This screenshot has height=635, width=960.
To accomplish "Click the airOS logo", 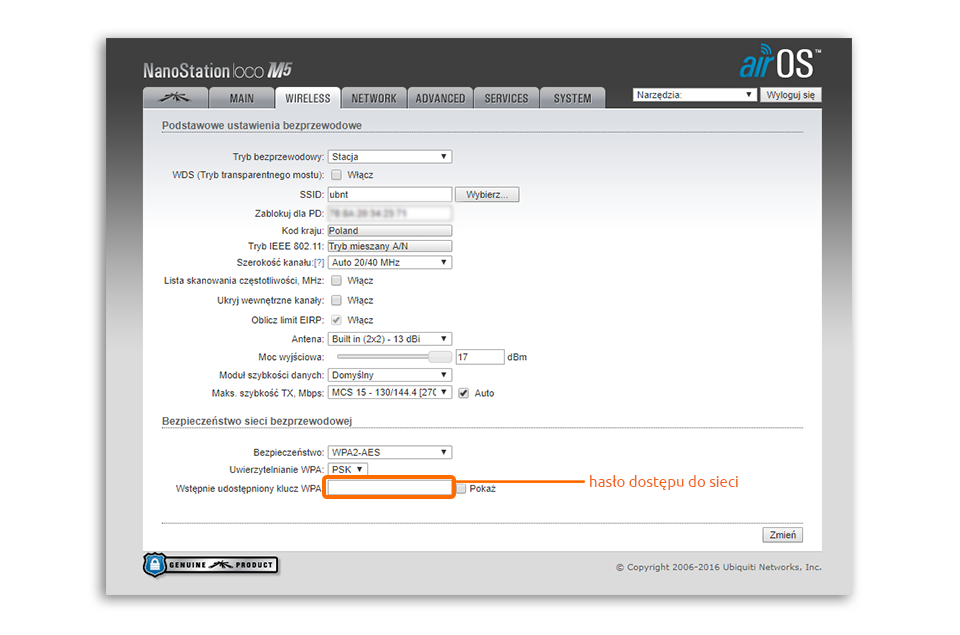I will [x=779, y=62].
